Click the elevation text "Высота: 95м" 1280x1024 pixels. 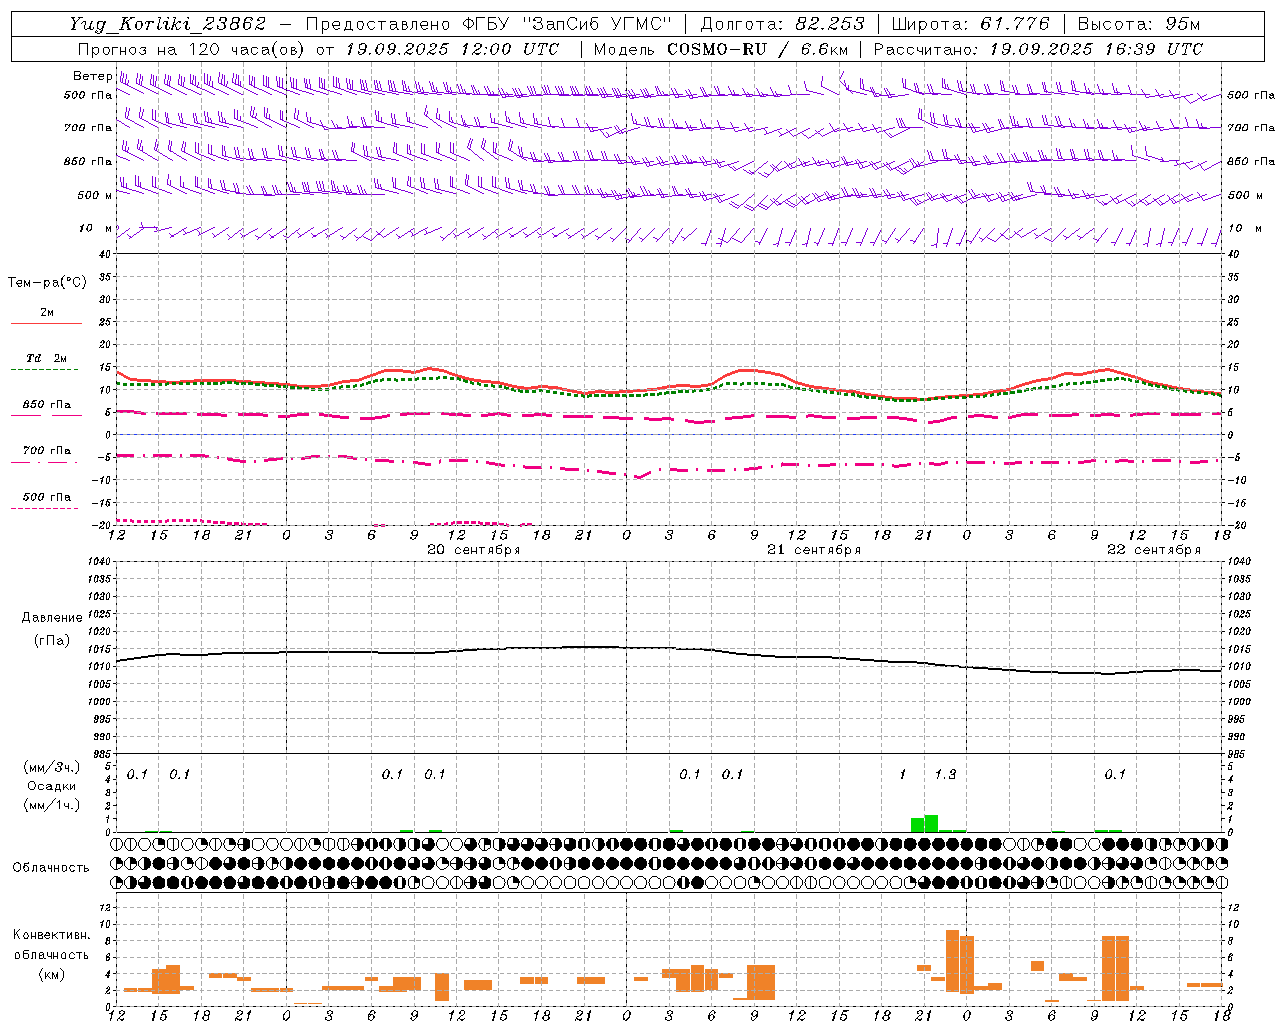[x=1138, y=24]
